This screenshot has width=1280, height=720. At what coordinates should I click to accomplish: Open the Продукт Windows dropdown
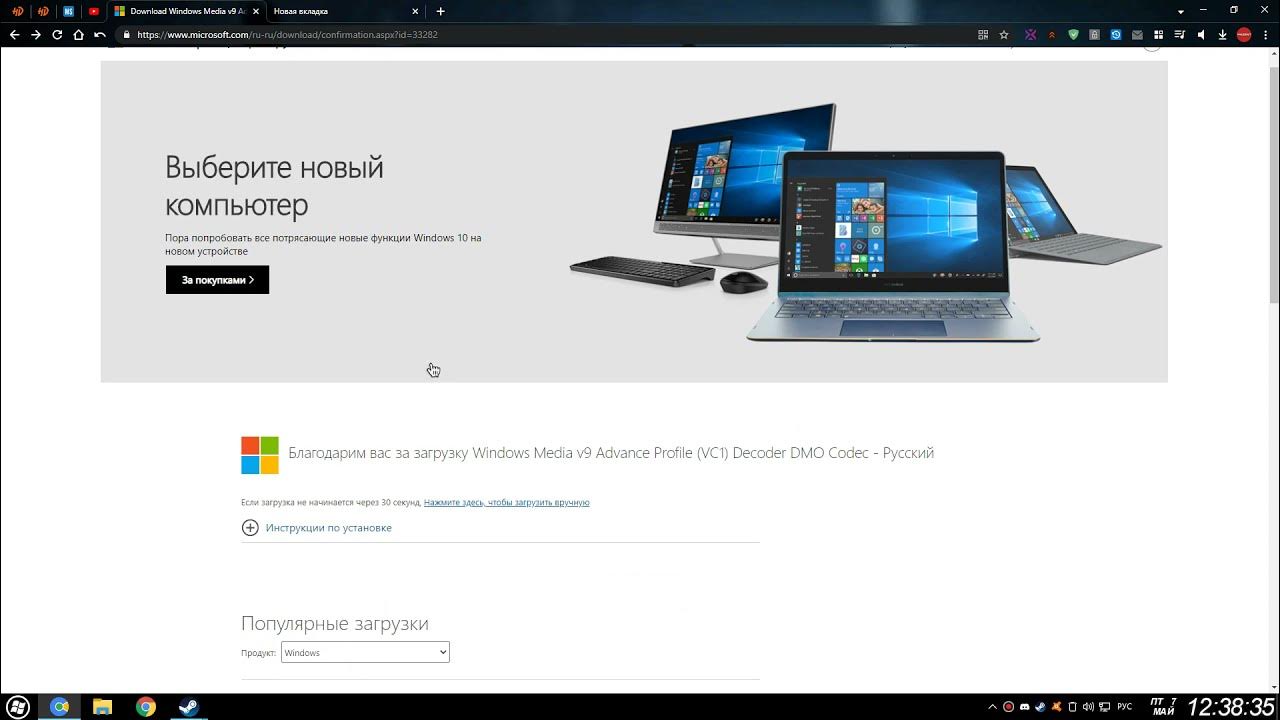[x=365, y=652]
